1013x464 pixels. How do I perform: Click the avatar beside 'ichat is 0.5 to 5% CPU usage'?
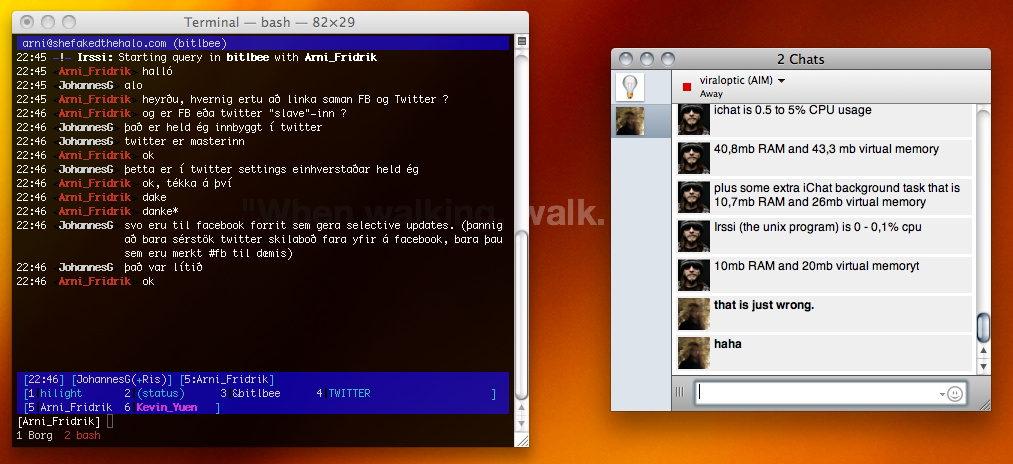pos(694,119)
